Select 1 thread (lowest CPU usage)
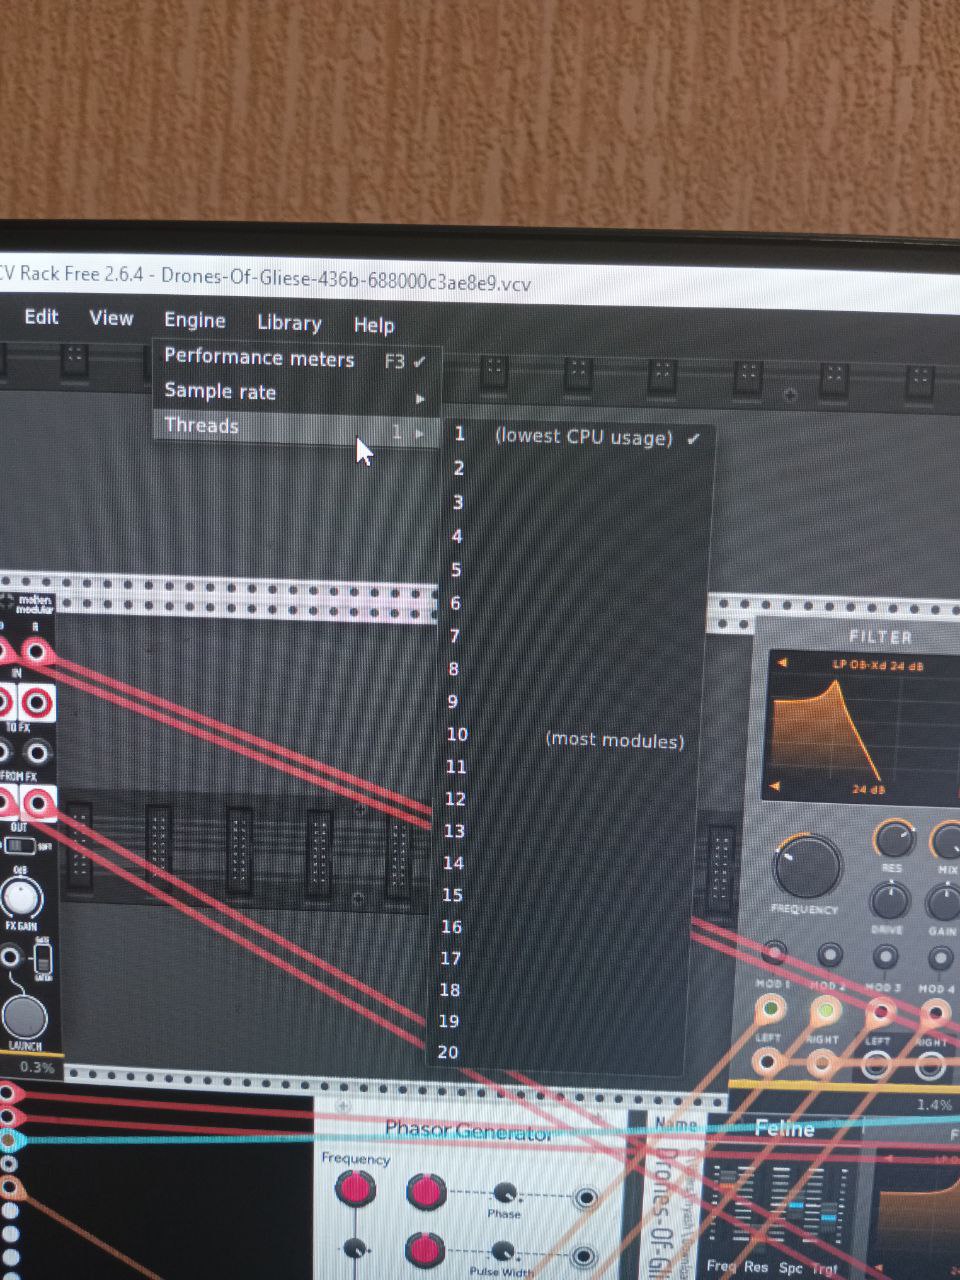The height and width of the screenshot is (1280, 960). (x=578, y=436)
